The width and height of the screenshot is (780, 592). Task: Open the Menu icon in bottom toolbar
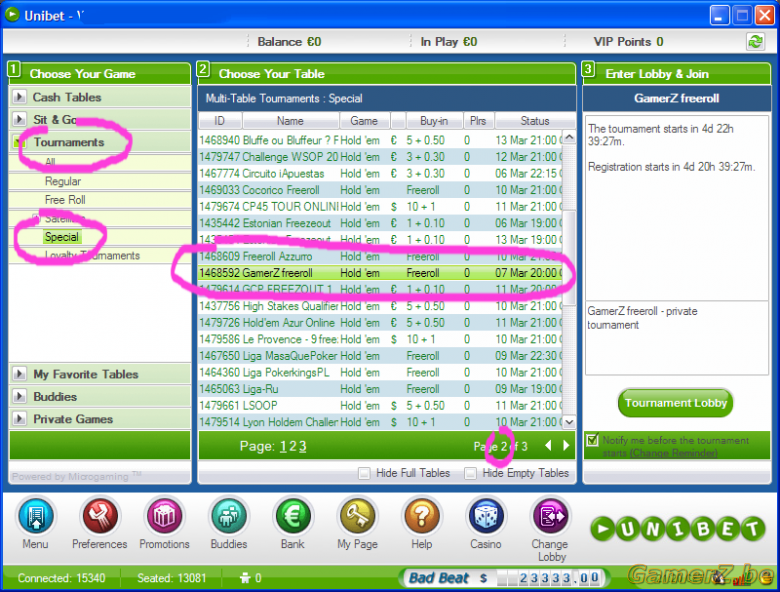click(x=35, y=517)
